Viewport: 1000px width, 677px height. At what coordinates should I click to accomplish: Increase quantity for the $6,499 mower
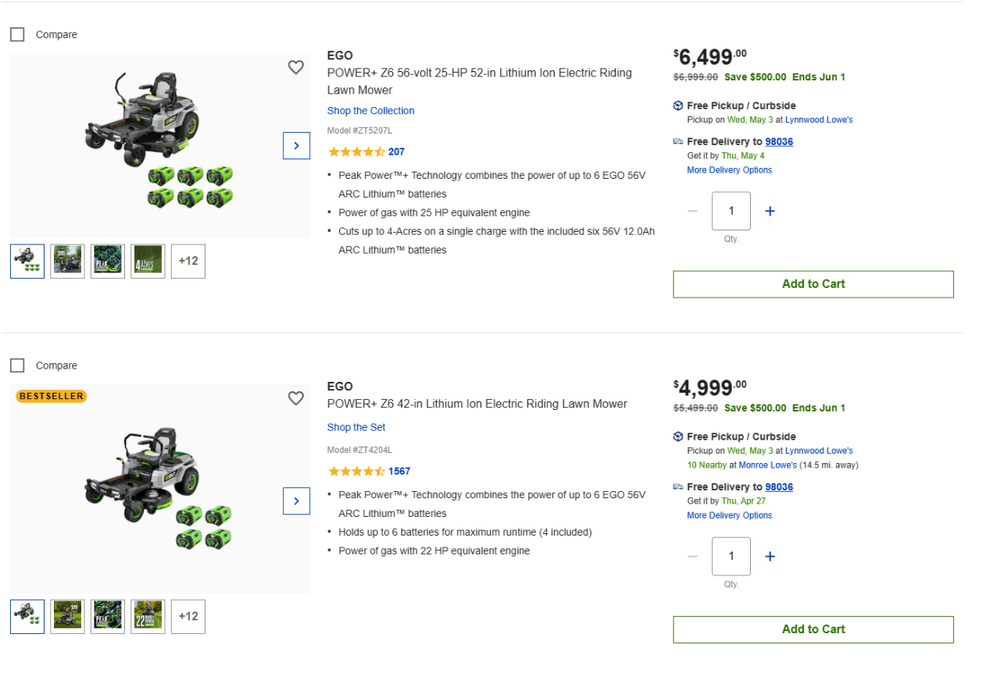click(770, 211)
